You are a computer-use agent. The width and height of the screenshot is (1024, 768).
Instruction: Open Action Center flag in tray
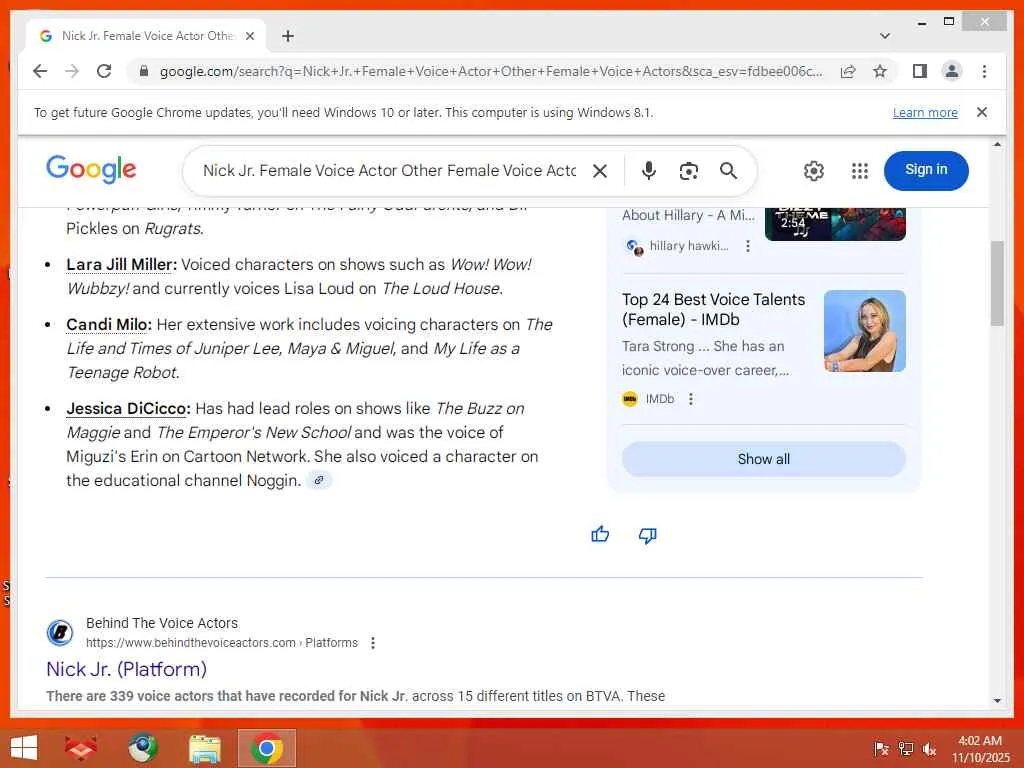pyautogui.click(x=881, y=749)
